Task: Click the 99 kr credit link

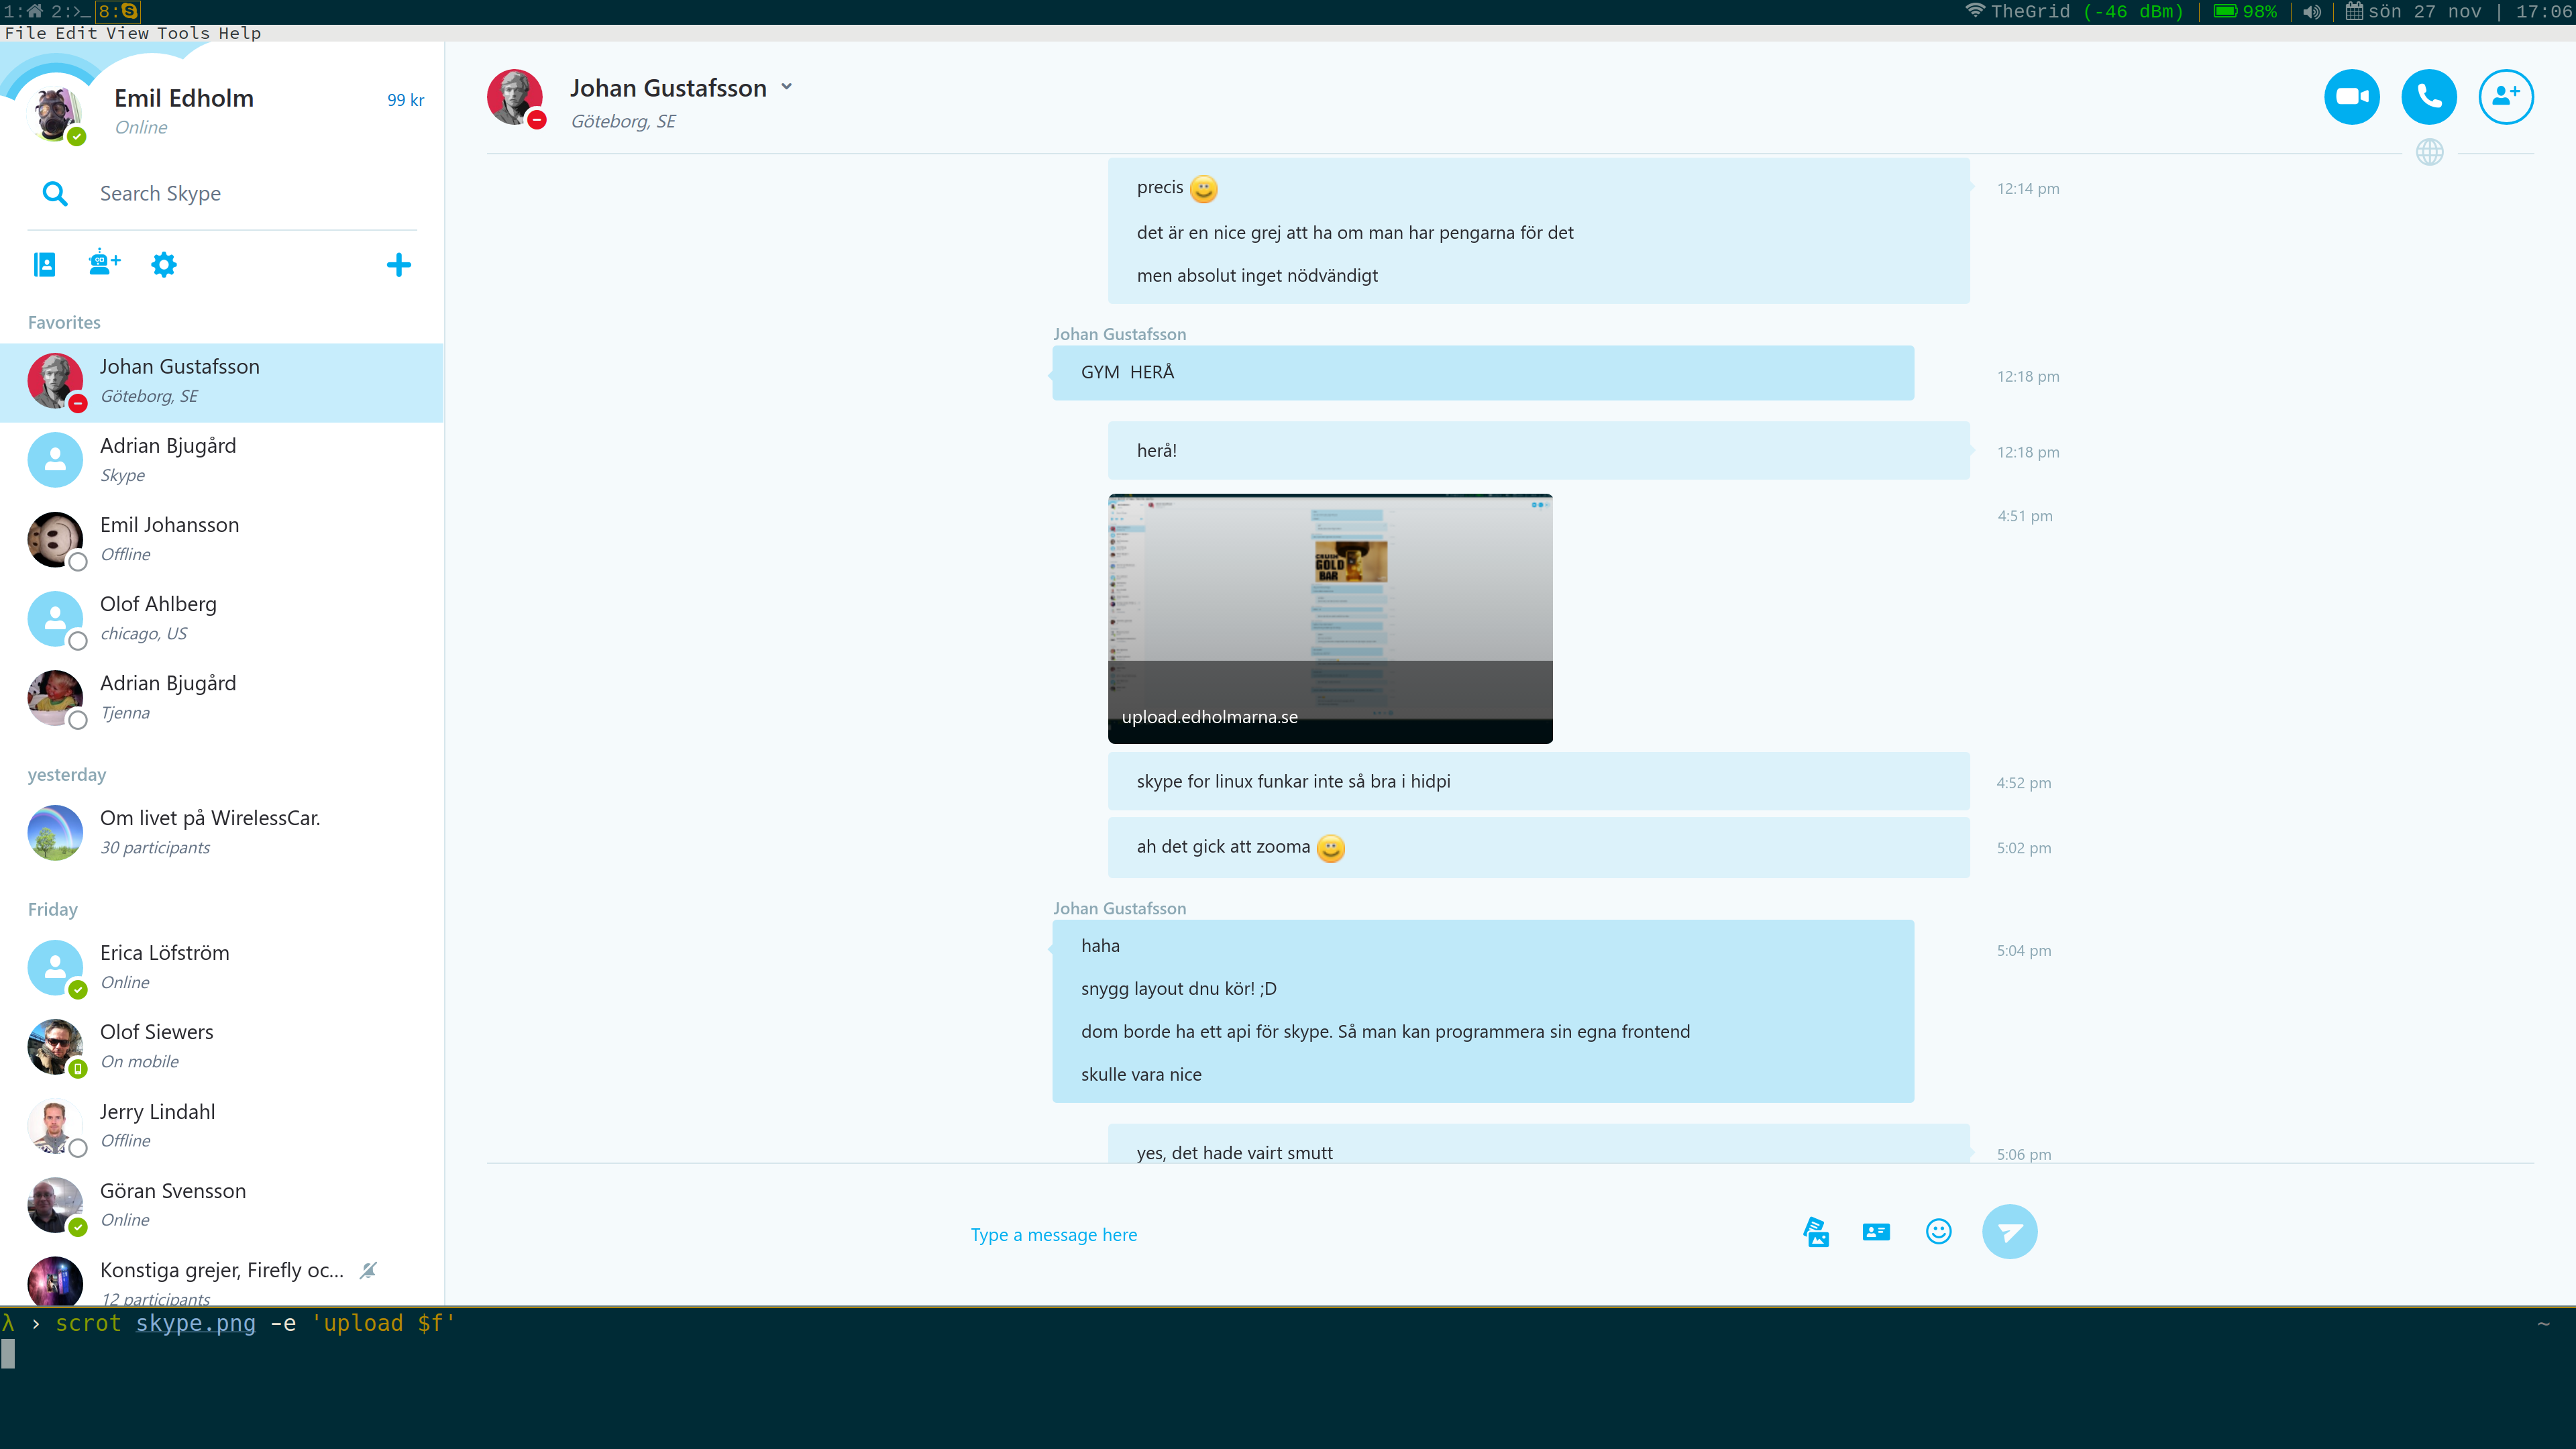Action: tap(405, 100)
